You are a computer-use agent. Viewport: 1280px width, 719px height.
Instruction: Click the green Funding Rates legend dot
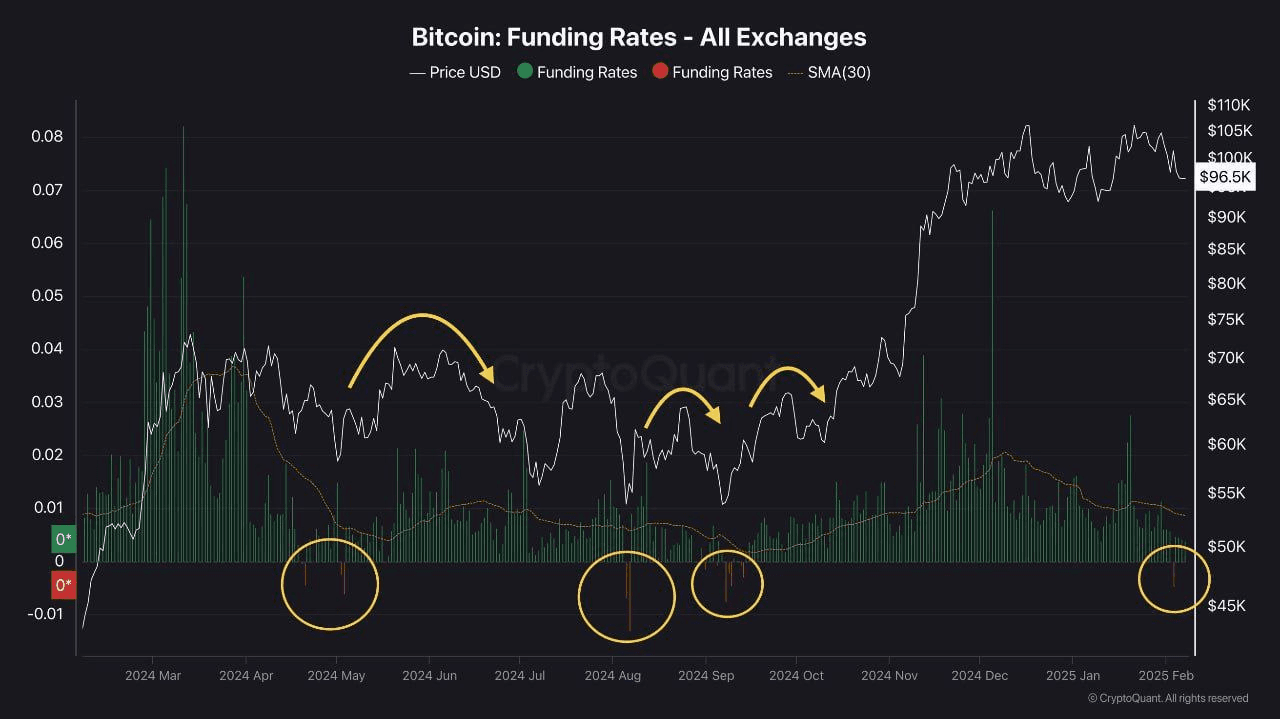point(525,72)
